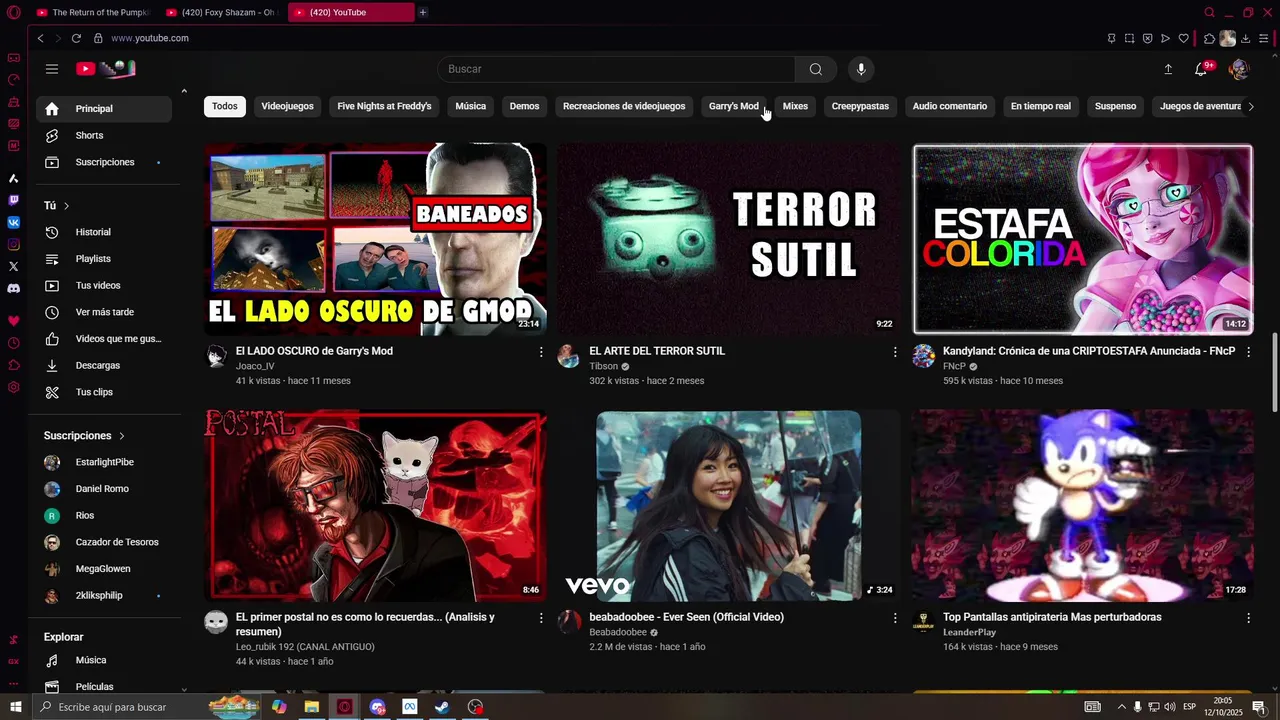
Task: Open the Windows Start button
Action: point(16,707)
